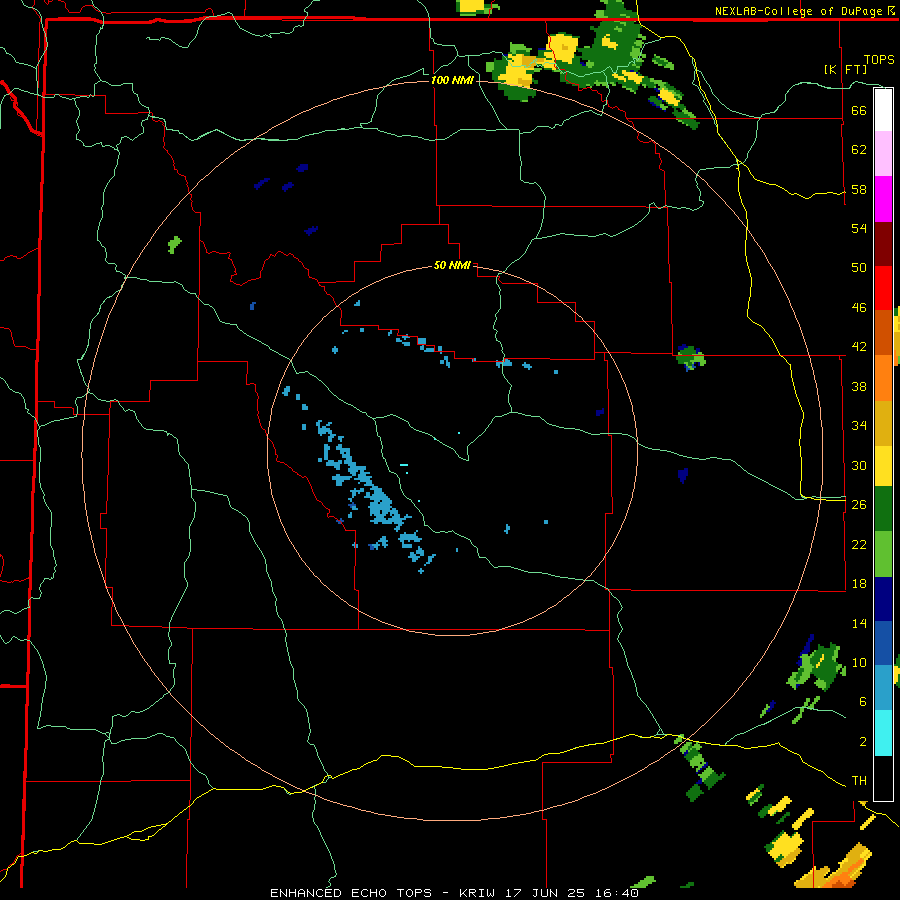Click the 38 legend value
This screenshot has height=900, width=900.
pyautogui.click(x=859, y=386)
